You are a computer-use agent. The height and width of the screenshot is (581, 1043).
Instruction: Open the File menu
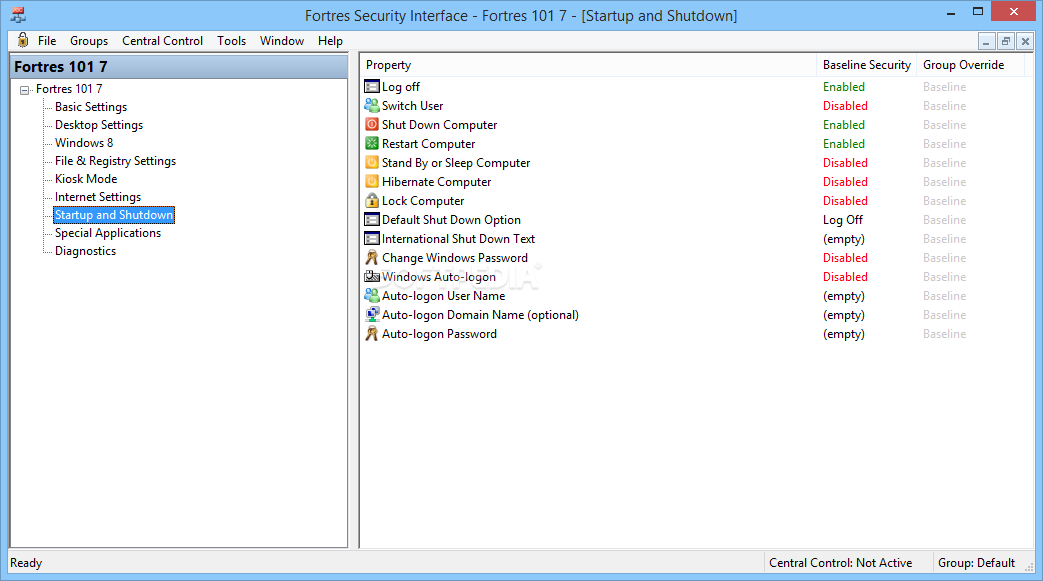[47, 41]
